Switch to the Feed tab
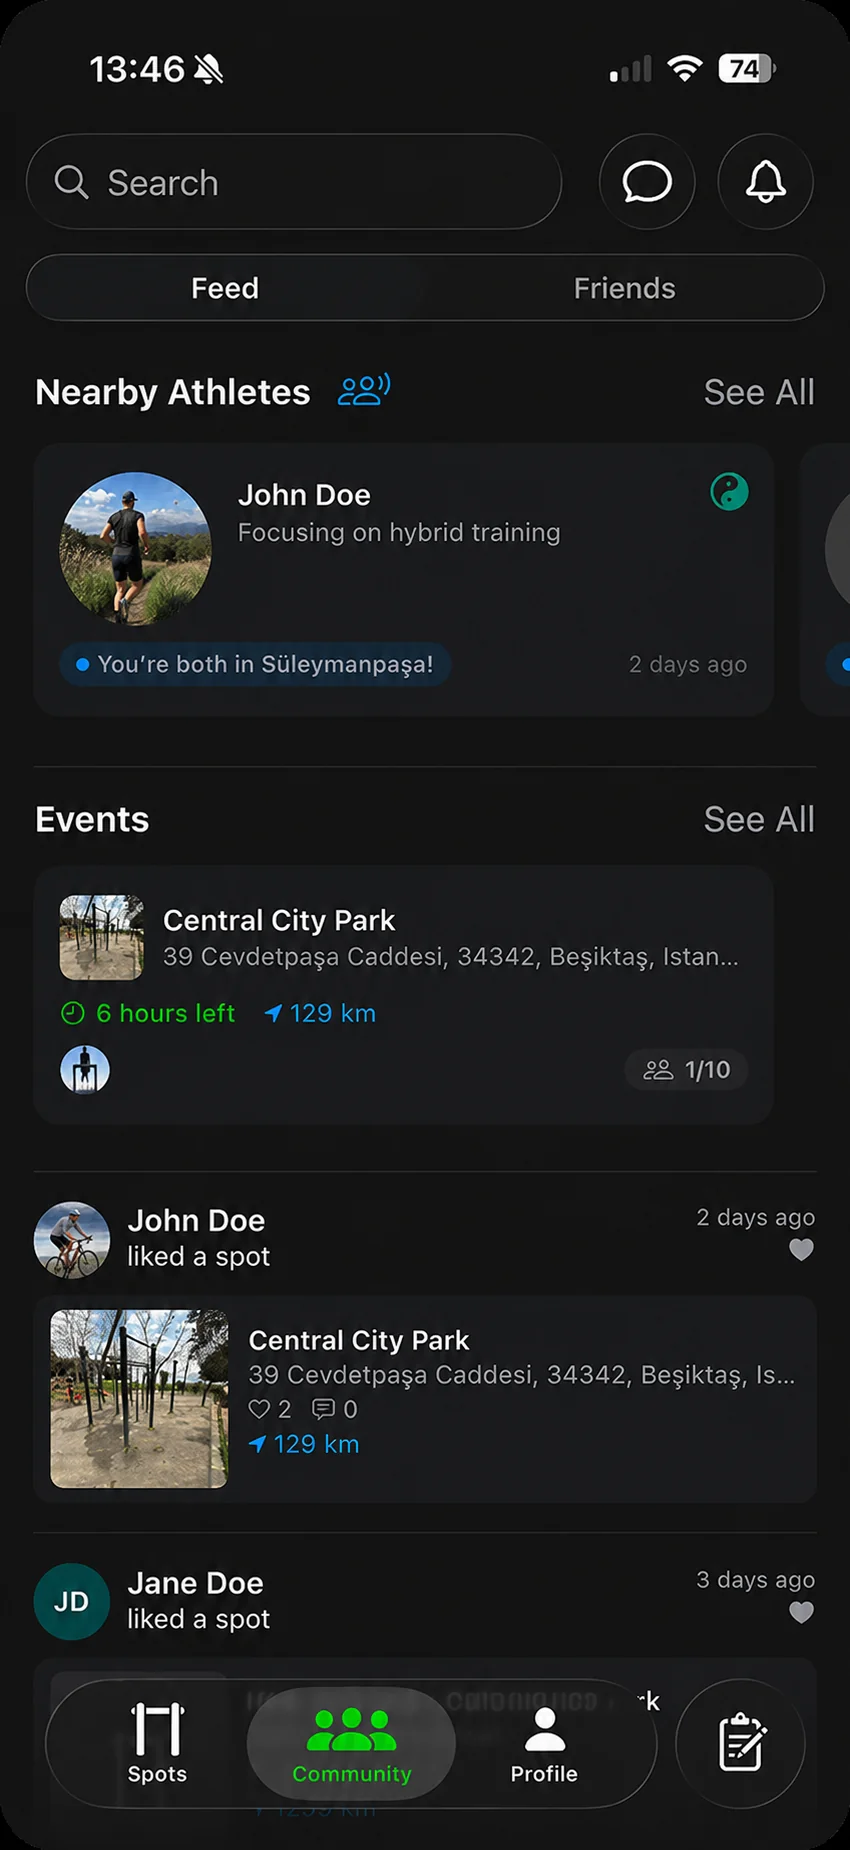The width and height of the screenshot is (850, 1850). [225, 288]
